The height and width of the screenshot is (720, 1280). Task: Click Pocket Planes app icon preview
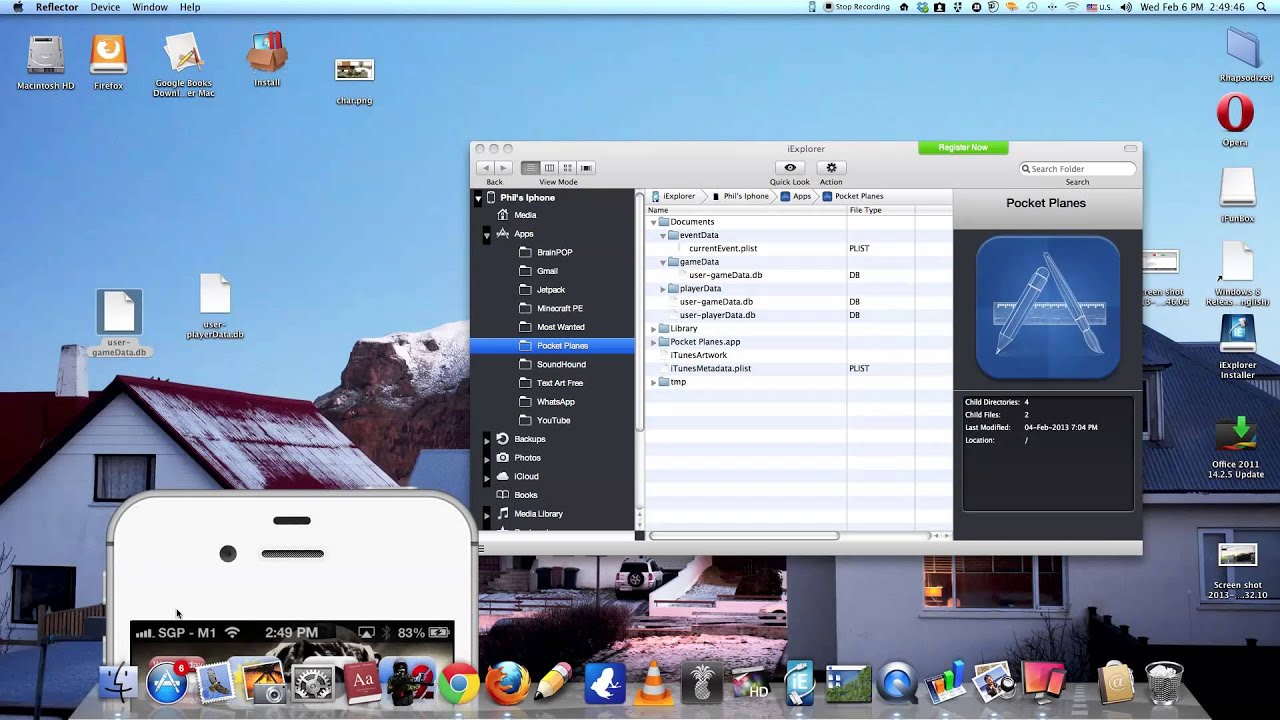point(1047,307)
